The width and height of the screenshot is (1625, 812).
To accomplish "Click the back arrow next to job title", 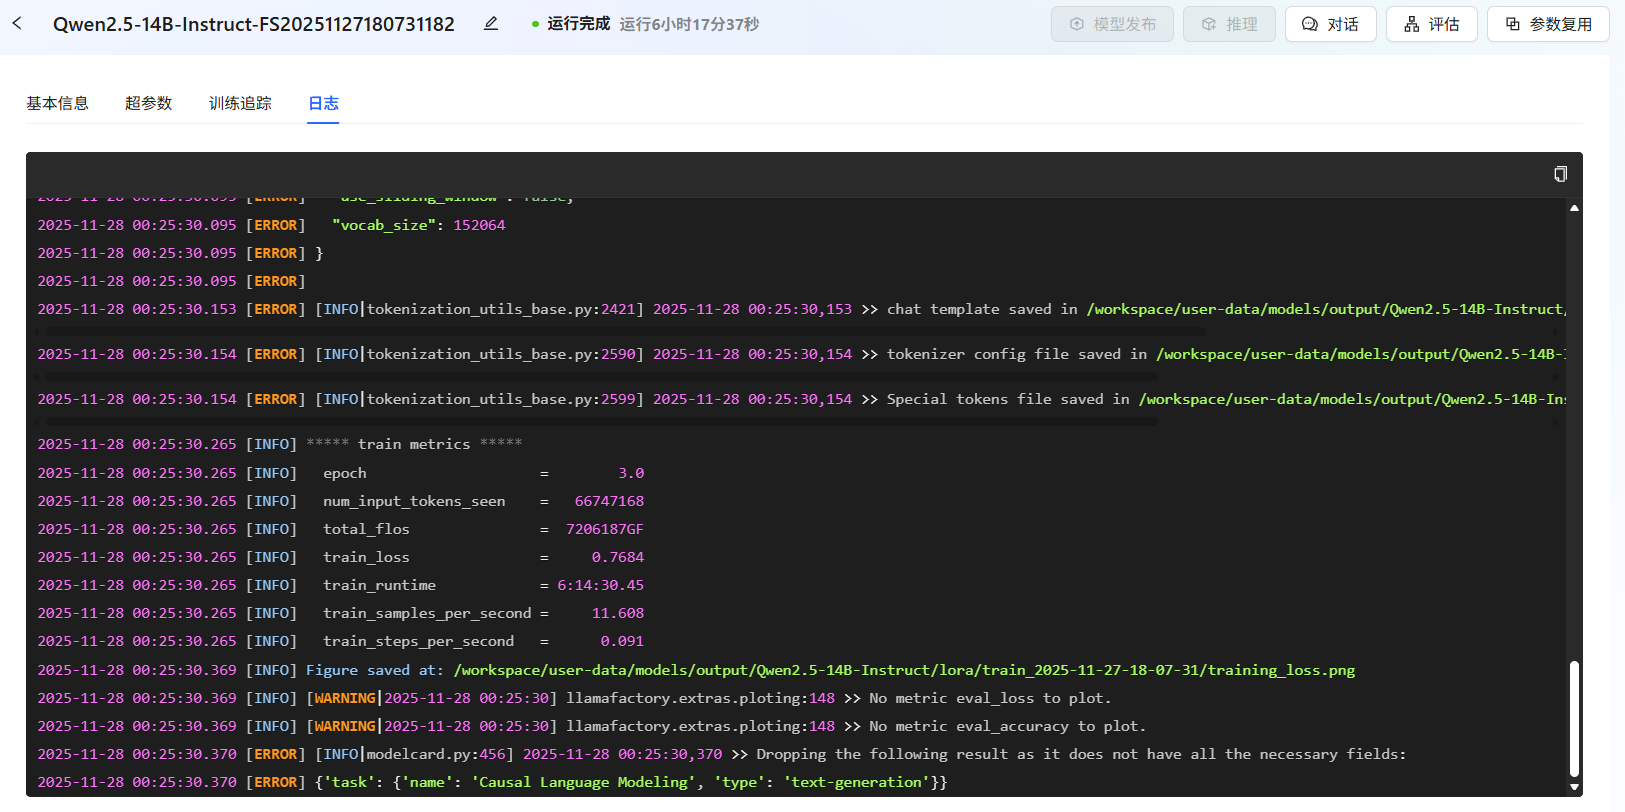I will pos(17,23).
